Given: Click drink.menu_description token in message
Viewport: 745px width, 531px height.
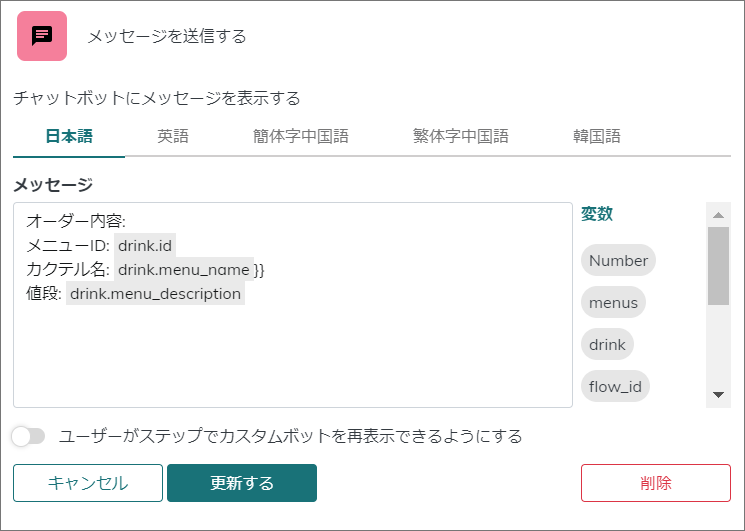Looking at the screenshot, I should (x=155, y=294).
